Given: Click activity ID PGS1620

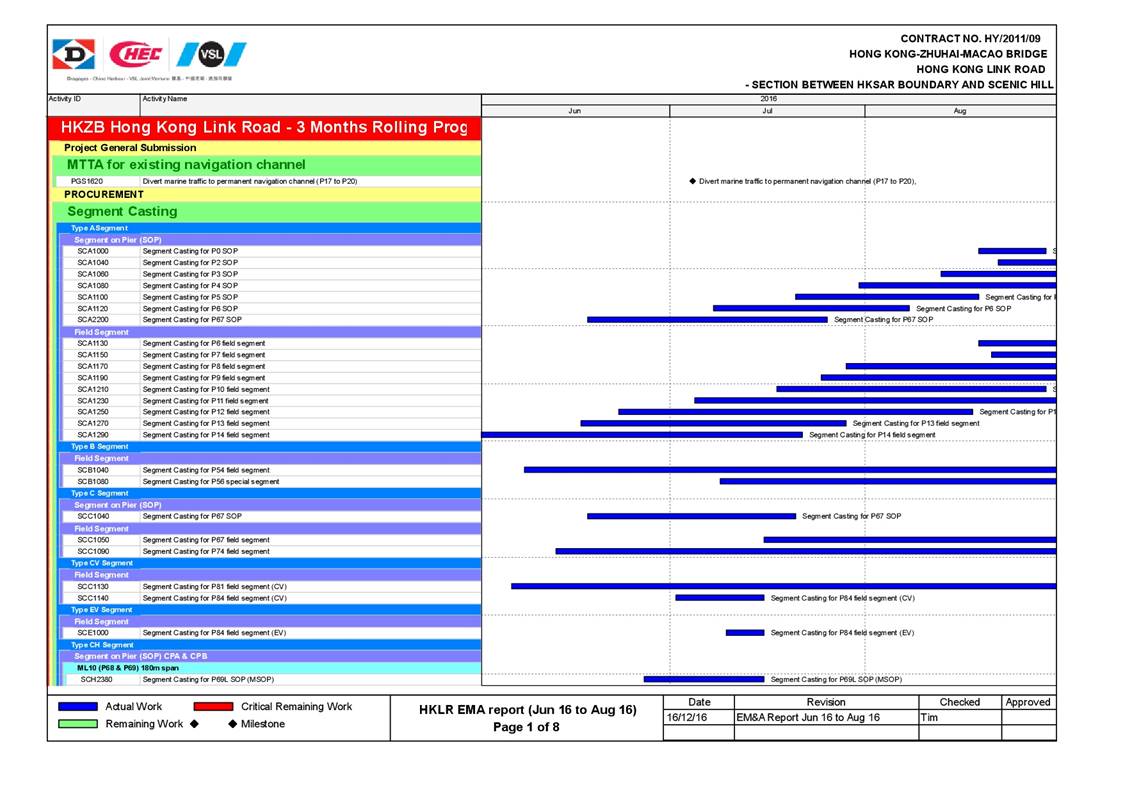Looking at the screenshot, I should pos(87,182).
